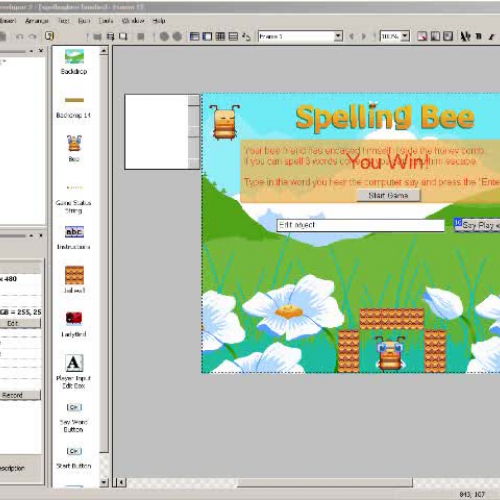Open the Window menu
500x500 pixels.
133,21
